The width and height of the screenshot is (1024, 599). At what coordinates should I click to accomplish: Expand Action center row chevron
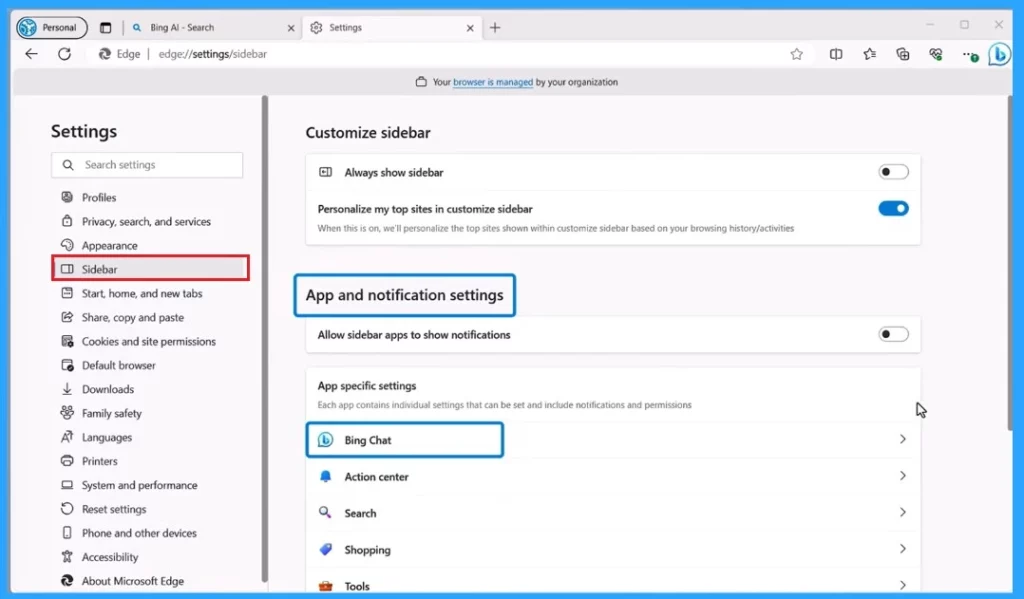[x=903, y=476]
